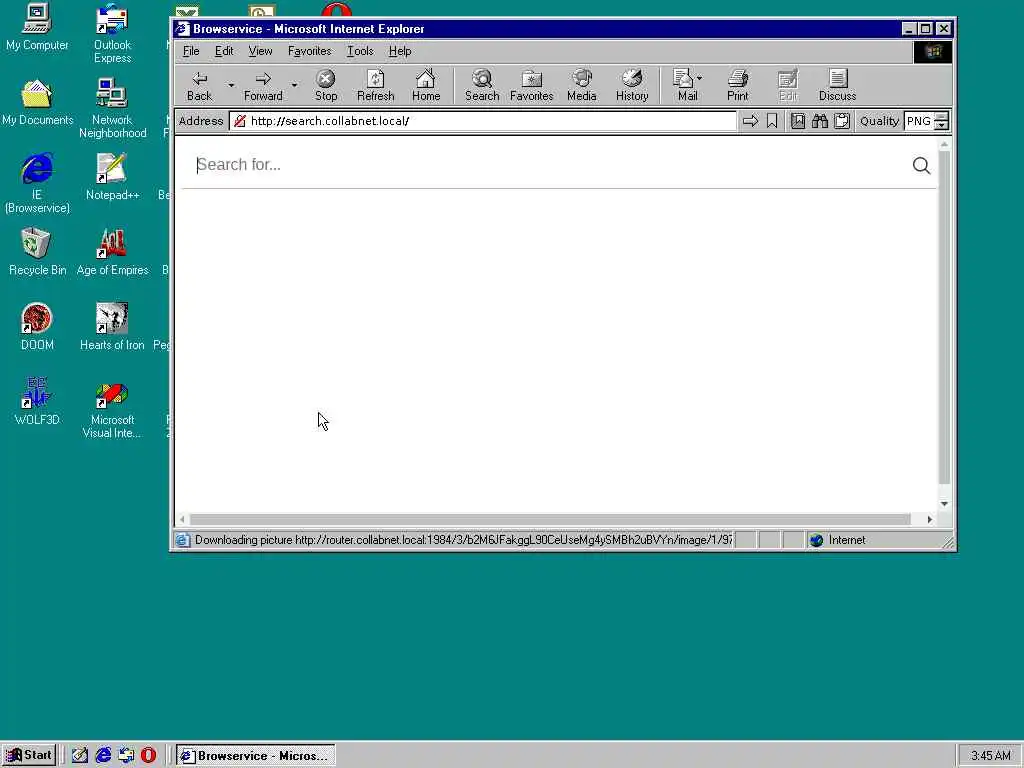This screenshot has height=768, width=1024.
Task: Print the current page
Action: [x=737, y=86]
